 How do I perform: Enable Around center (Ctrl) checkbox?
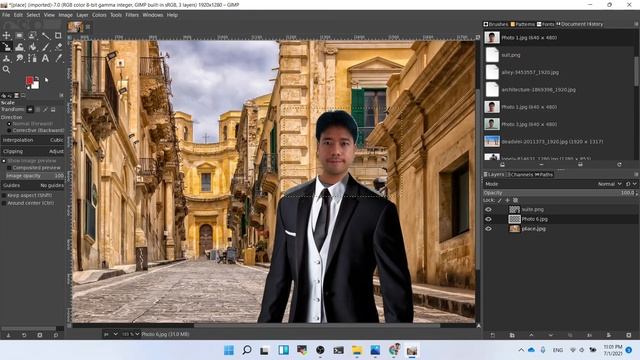(x=28, y=203)
